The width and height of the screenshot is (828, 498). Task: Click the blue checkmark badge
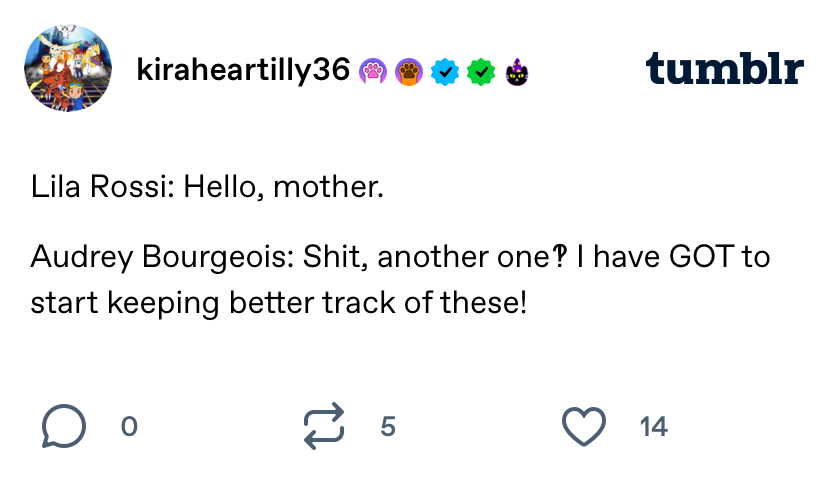pos(445,72)
